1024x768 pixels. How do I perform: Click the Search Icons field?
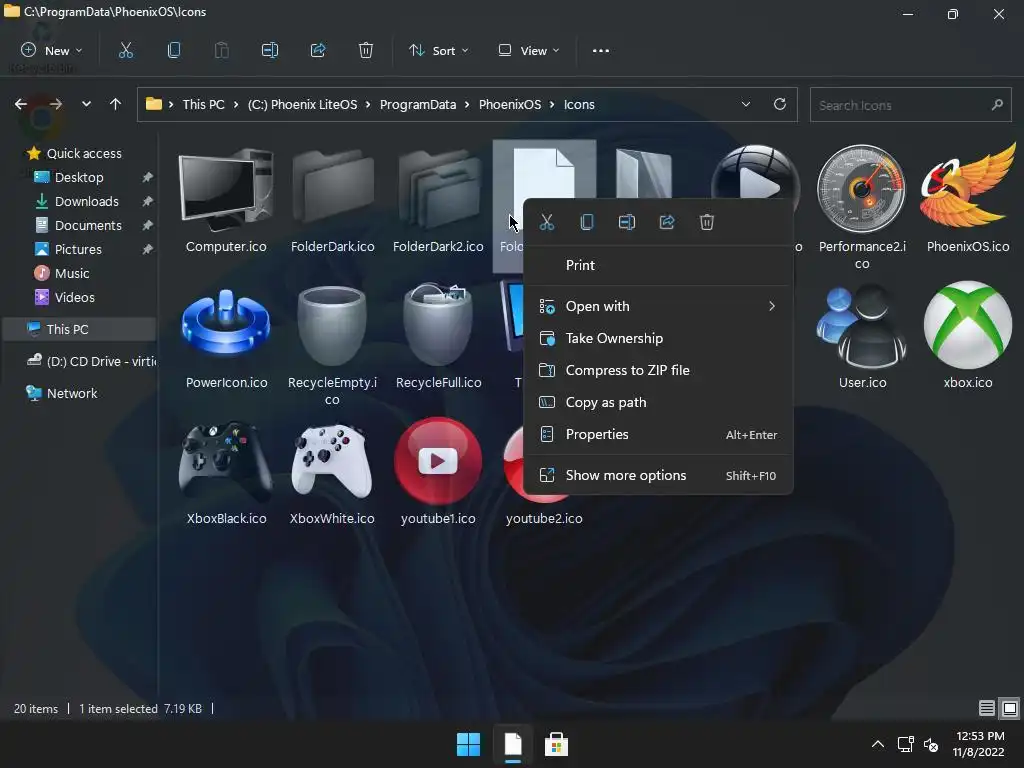point(910,104)
